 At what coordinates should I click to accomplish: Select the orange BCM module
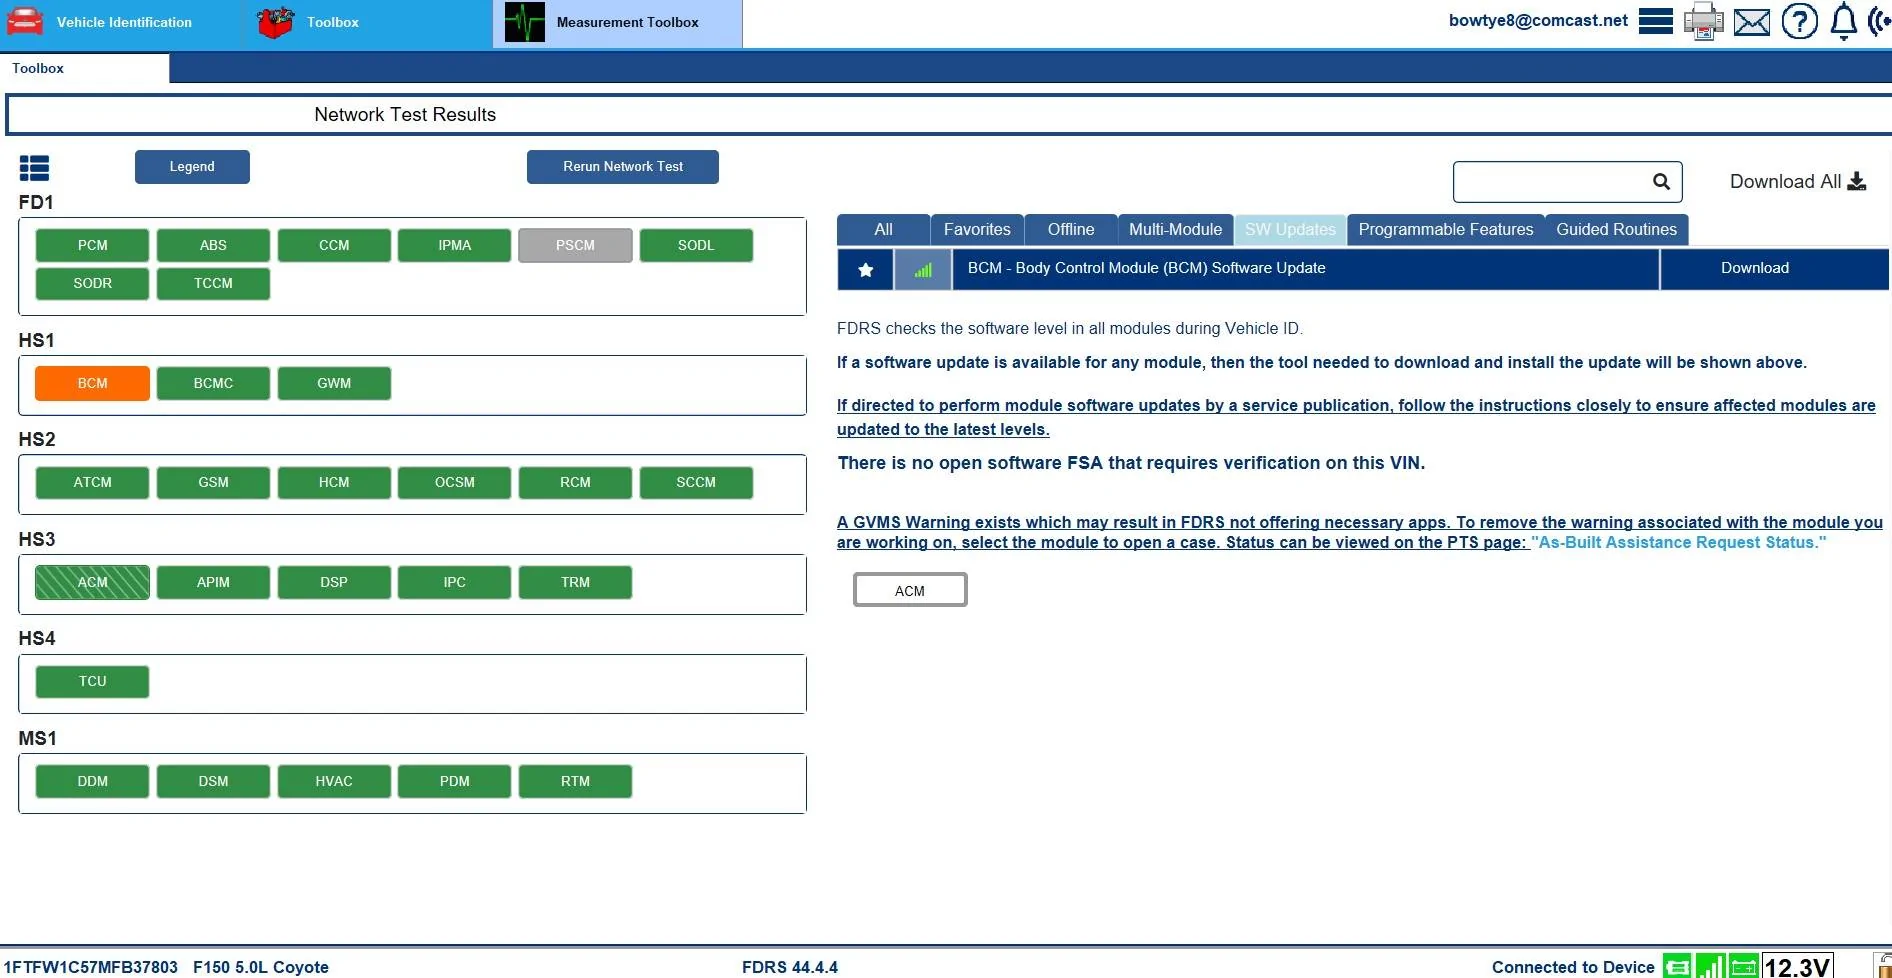tap(92, 383)
